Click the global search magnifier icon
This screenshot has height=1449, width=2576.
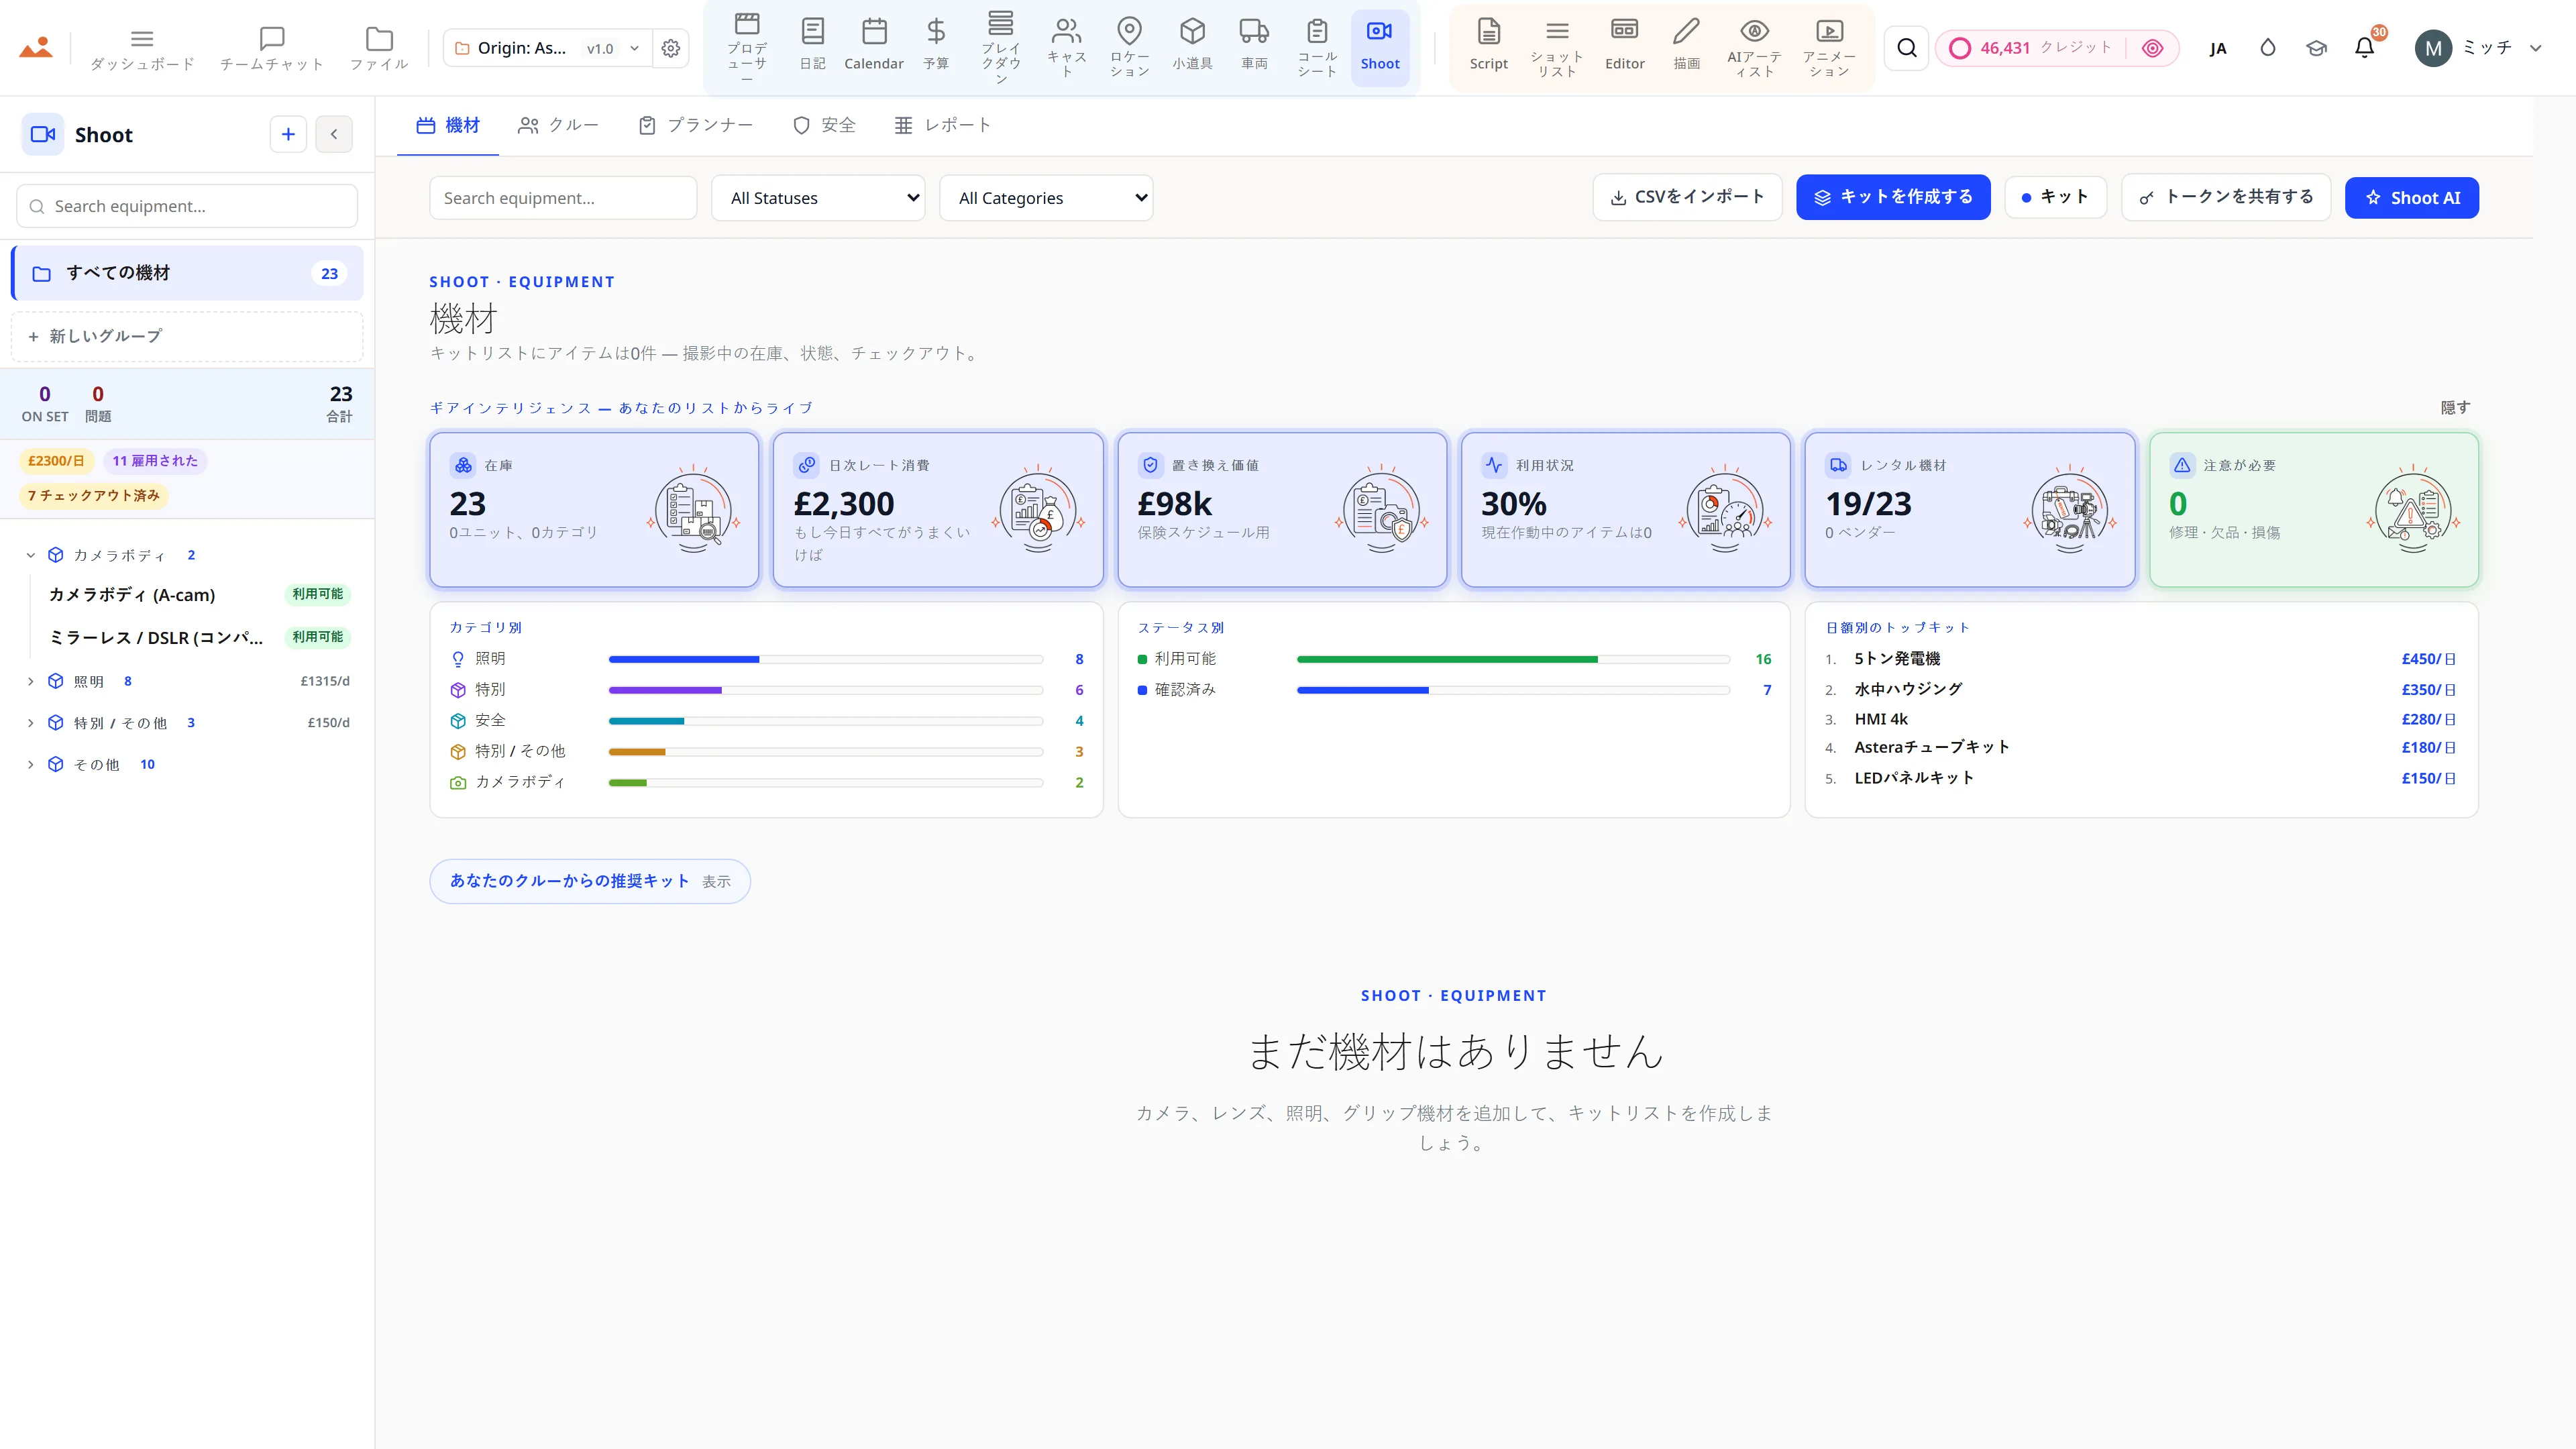1907,48
